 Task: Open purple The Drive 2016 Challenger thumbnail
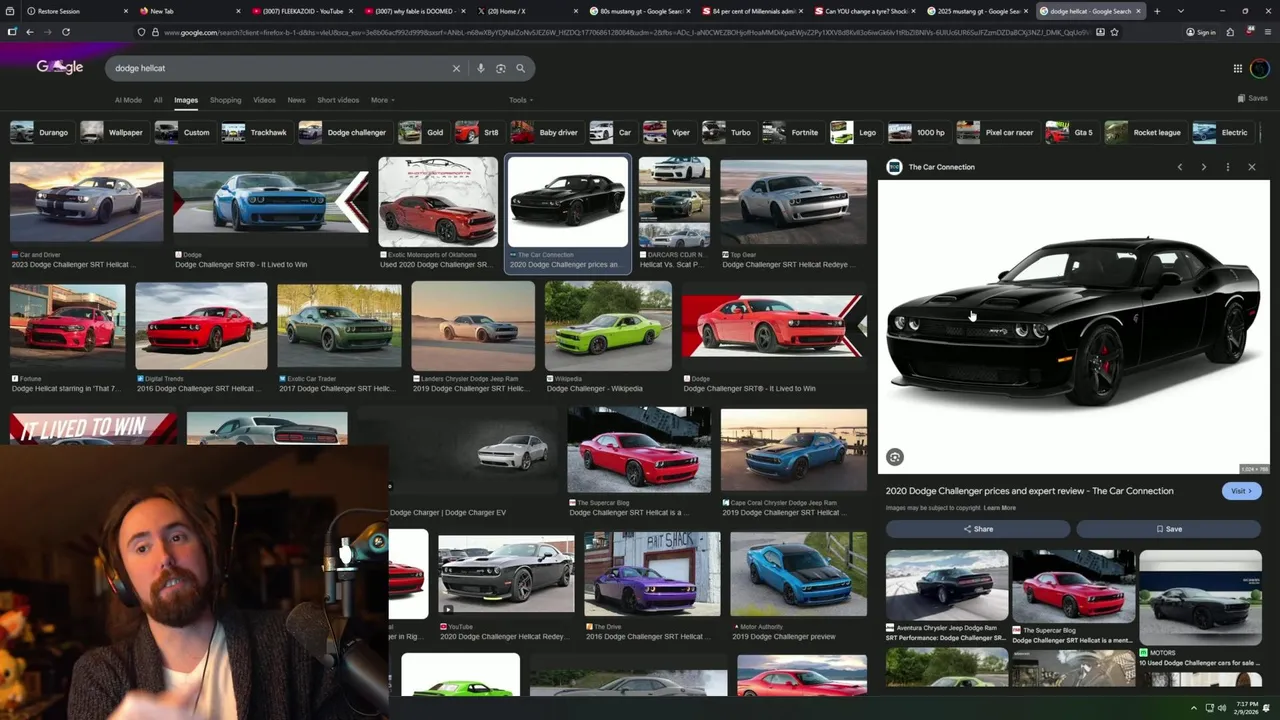click(x=652, y=573)
